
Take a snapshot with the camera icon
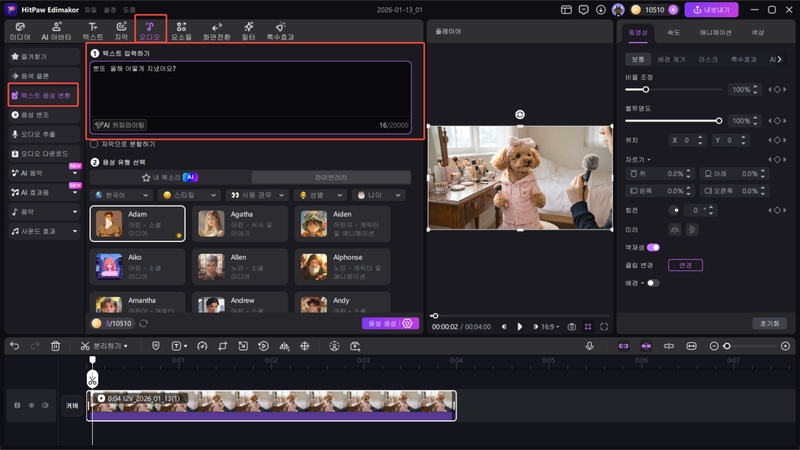click(x=572, y=326)
